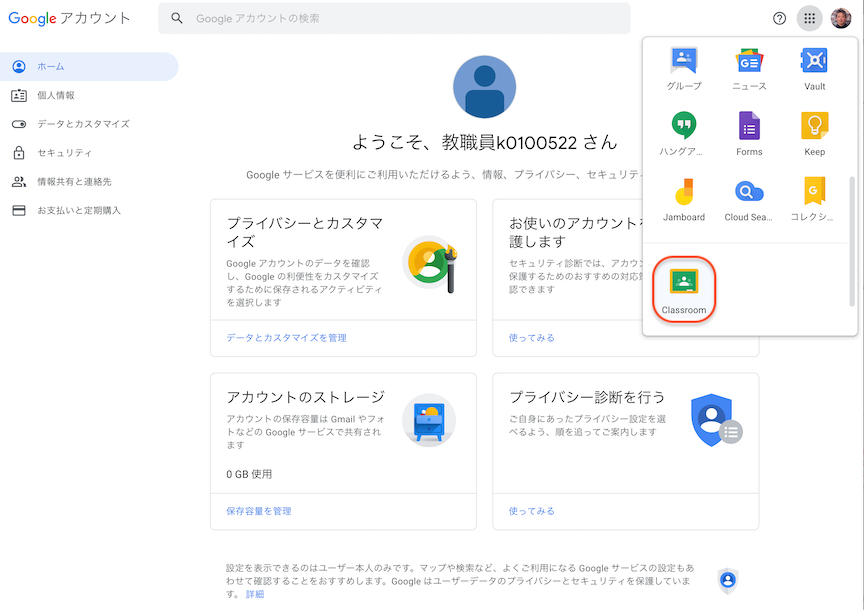Open 個人情報 in the sidebar
864x610 pixels.
(x=88, y=95)
